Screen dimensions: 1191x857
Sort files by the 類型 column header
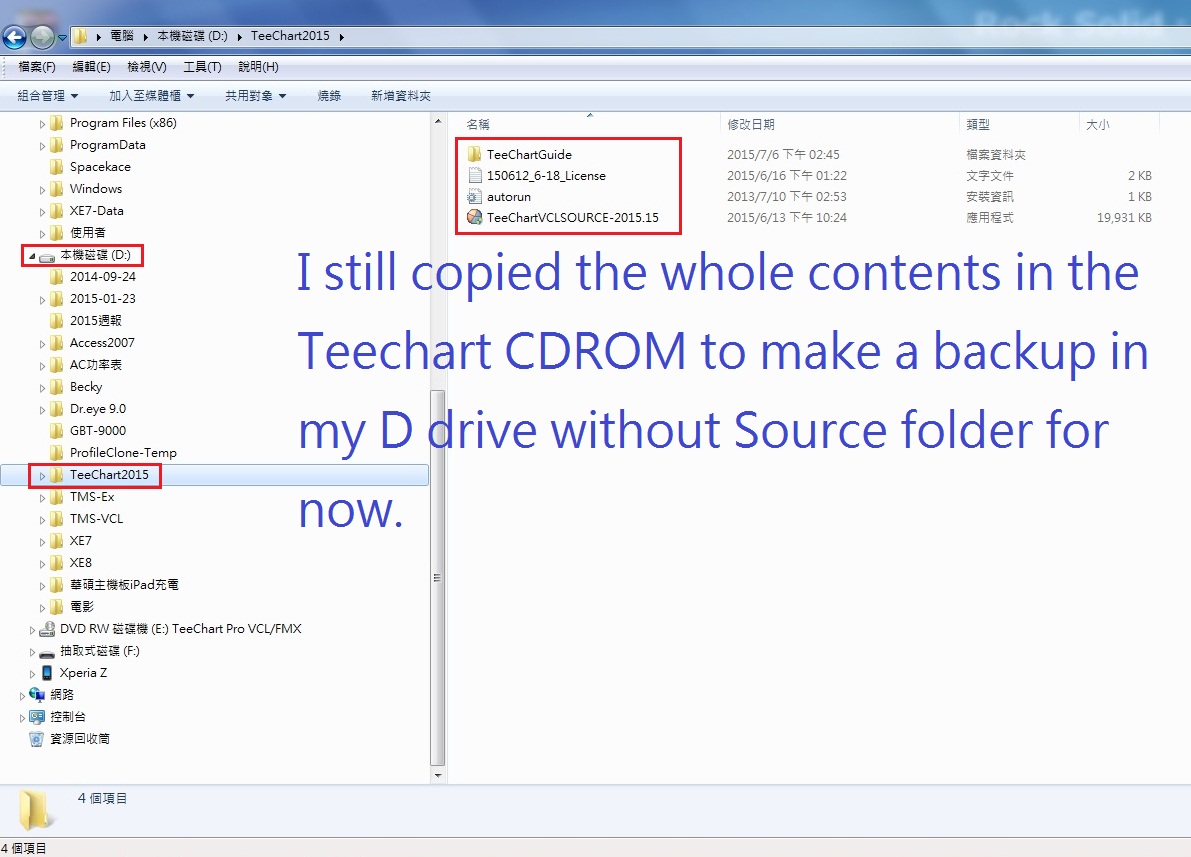coord(1019,125)
